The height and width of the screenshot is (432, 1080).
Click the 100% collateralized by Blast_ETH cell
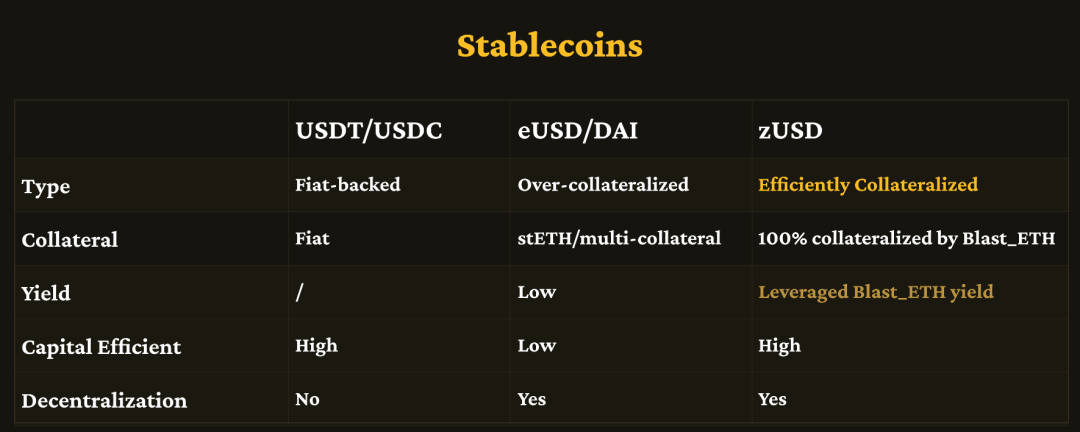pyautogui.click(x=906, y=238)
